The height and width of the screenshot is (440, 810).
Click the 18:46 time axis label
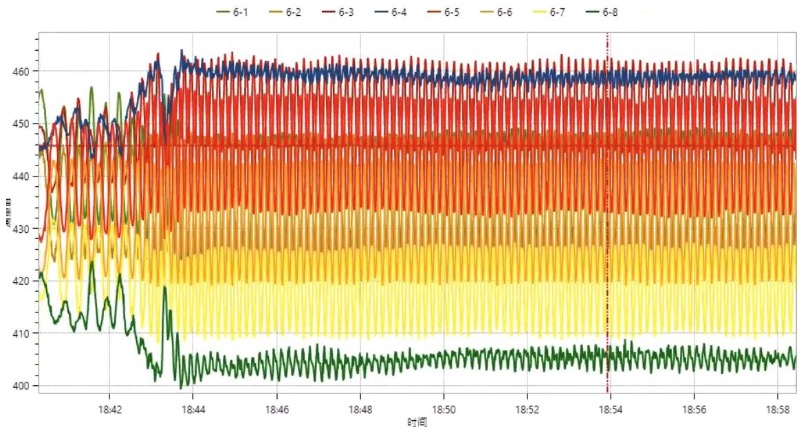click(276, 410)
